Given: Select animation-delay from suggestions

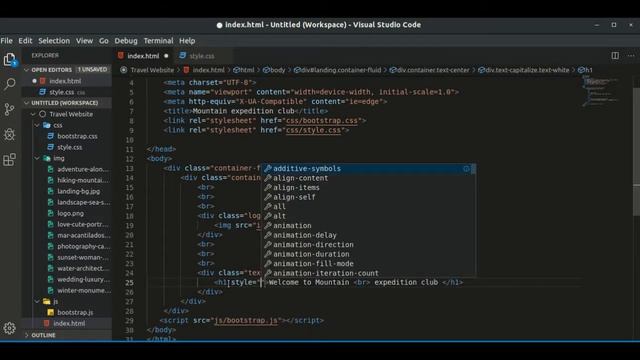Looking at the screenshot, I should [369, 235].
